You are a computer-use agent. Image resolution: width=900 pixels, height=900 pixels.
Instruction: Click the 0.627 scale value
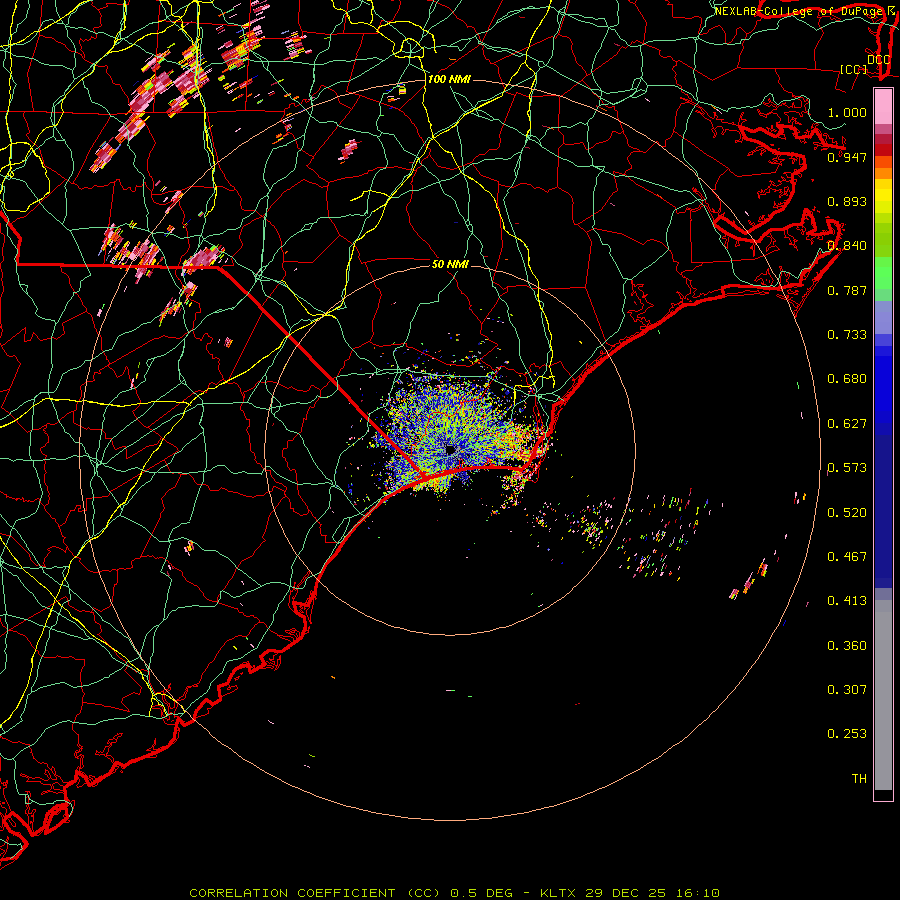tap(847, 424)
